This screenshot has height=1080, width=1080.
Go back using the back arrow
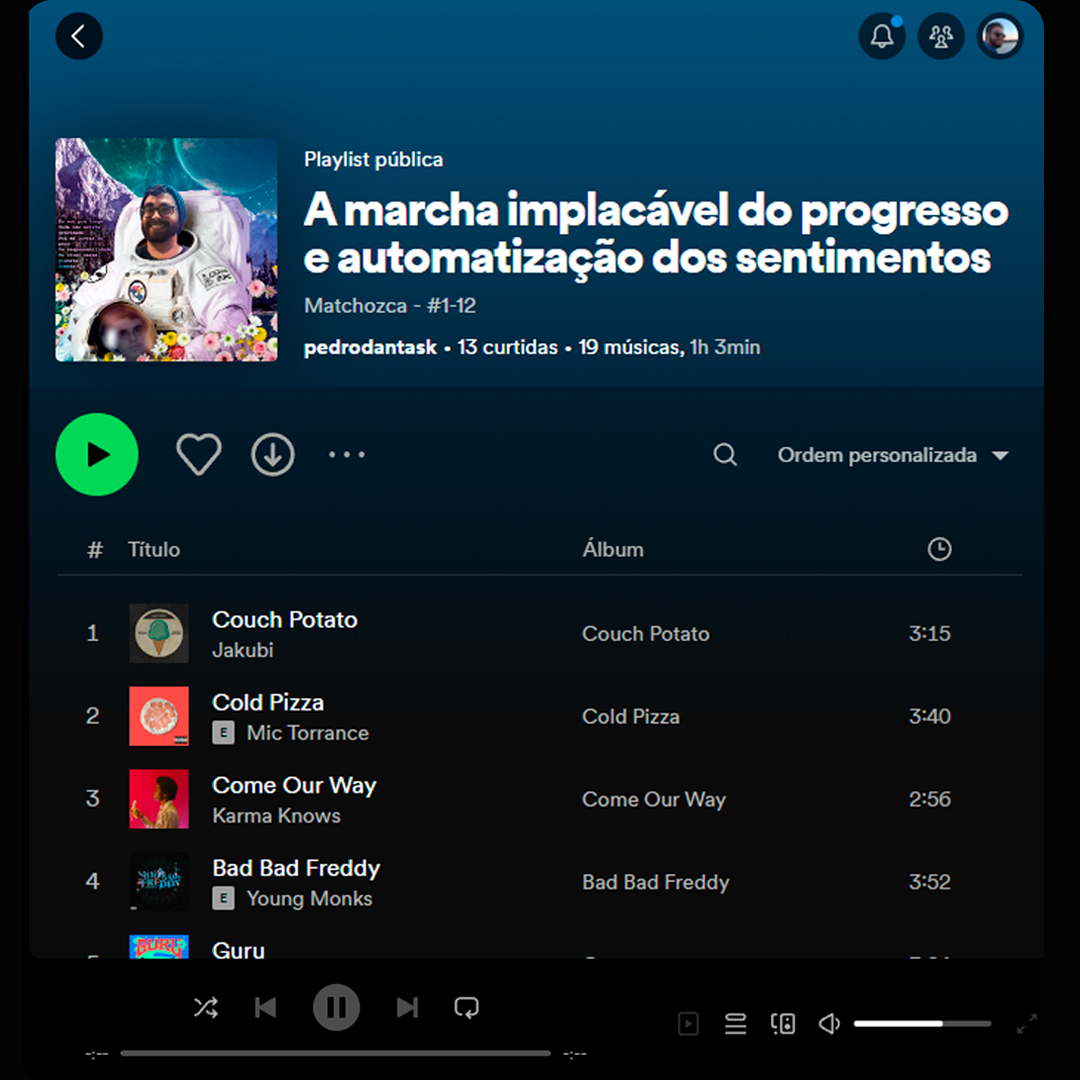[x=79, y=36]
